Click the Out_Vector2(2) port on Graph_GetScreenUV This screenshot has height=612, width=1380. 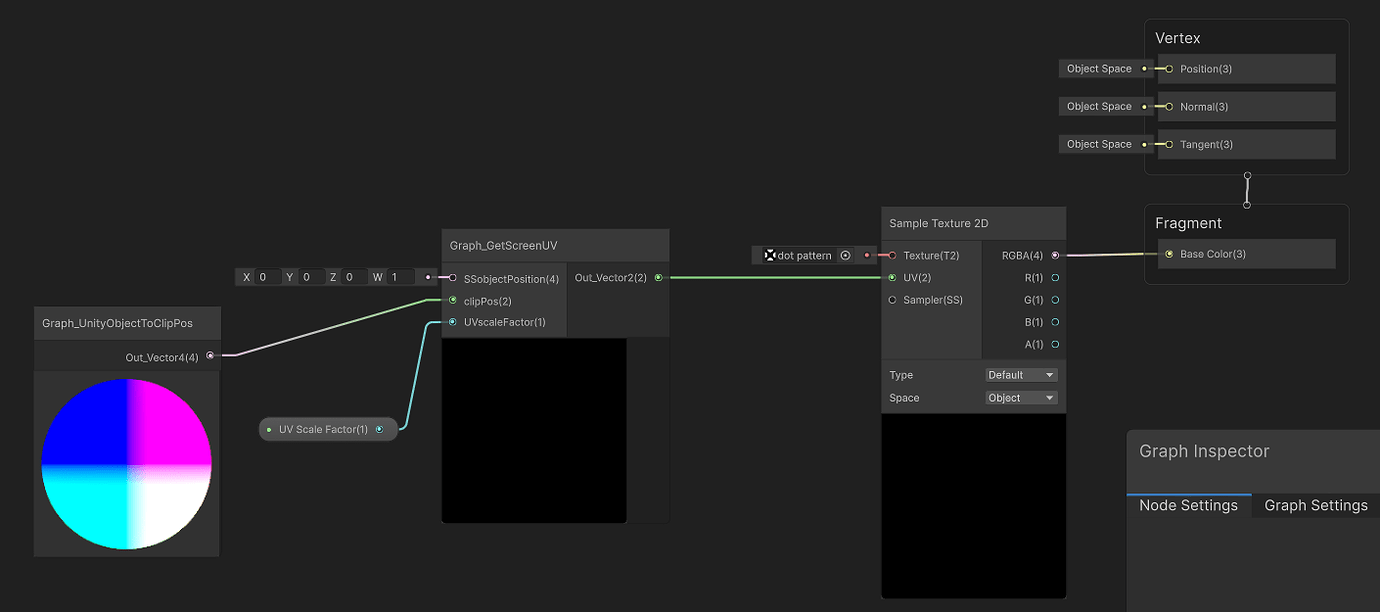pyautogui.click(x=658, y=277)
